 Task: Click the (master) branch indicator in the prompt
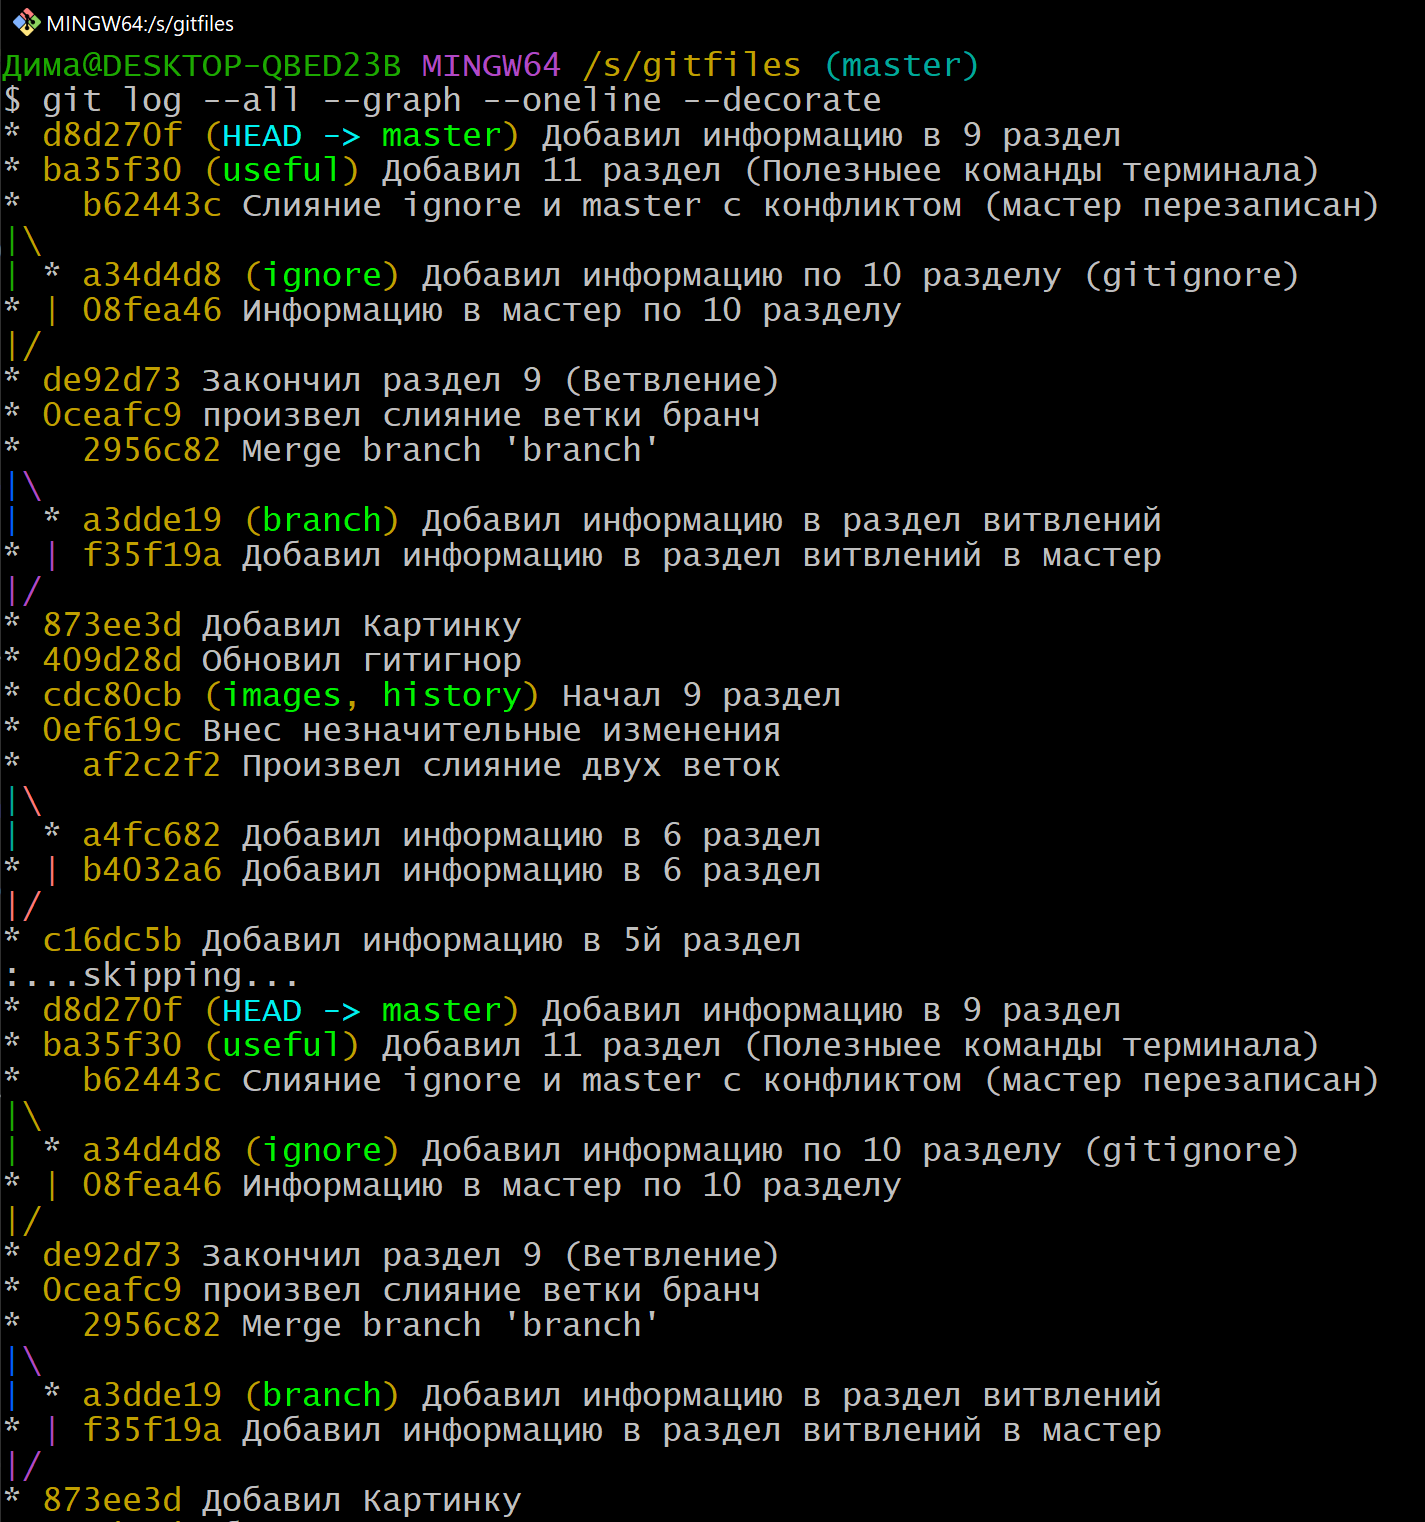click(x=901, y=65)
